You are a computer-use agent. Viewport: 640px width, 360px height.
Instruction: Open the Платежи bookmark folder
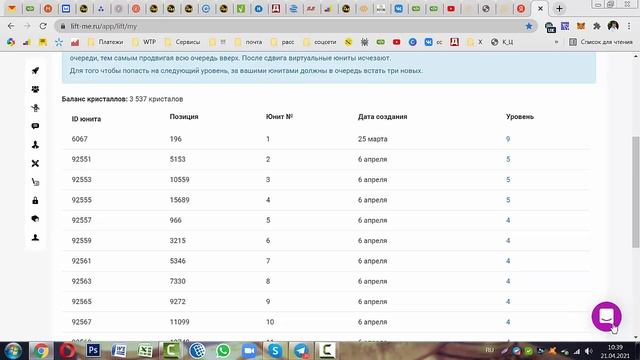click(106, 42)
